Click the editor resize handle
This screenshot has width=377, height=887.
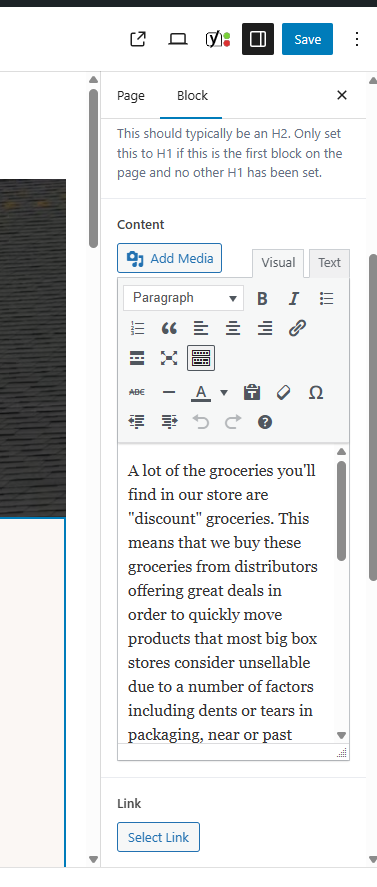click(342, 752)
